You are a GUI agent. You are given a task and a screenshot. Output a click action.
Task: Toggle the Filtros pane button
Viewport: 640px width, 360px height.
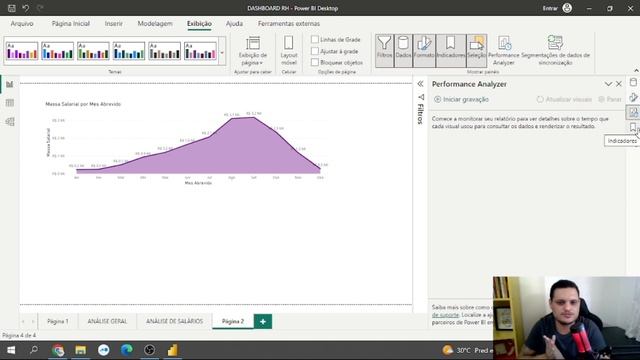(x=384, y=51)
